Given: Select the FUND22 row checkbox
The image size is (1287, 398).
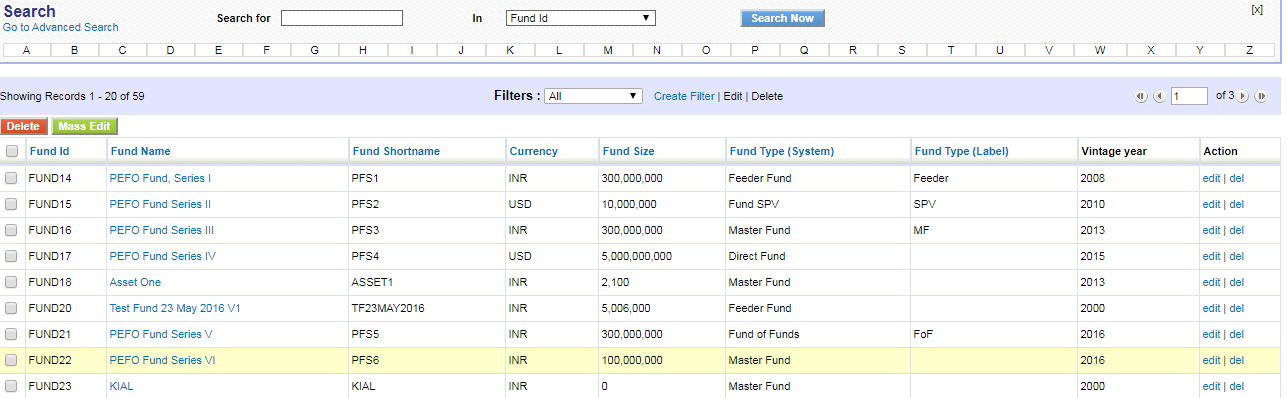Looking at the screenshot, I should [x=12, y=360].
